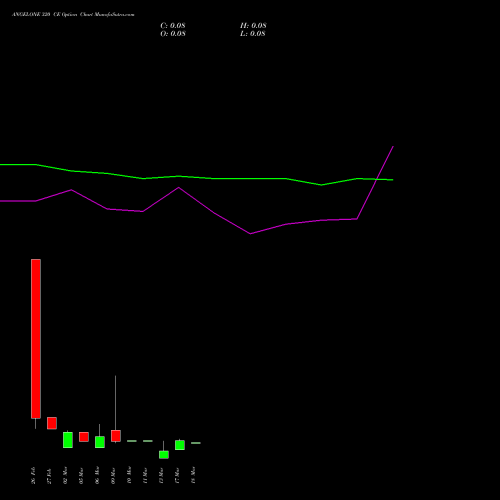
Task: Click the flat candle for 11 Mar
Action: point(148,441)
